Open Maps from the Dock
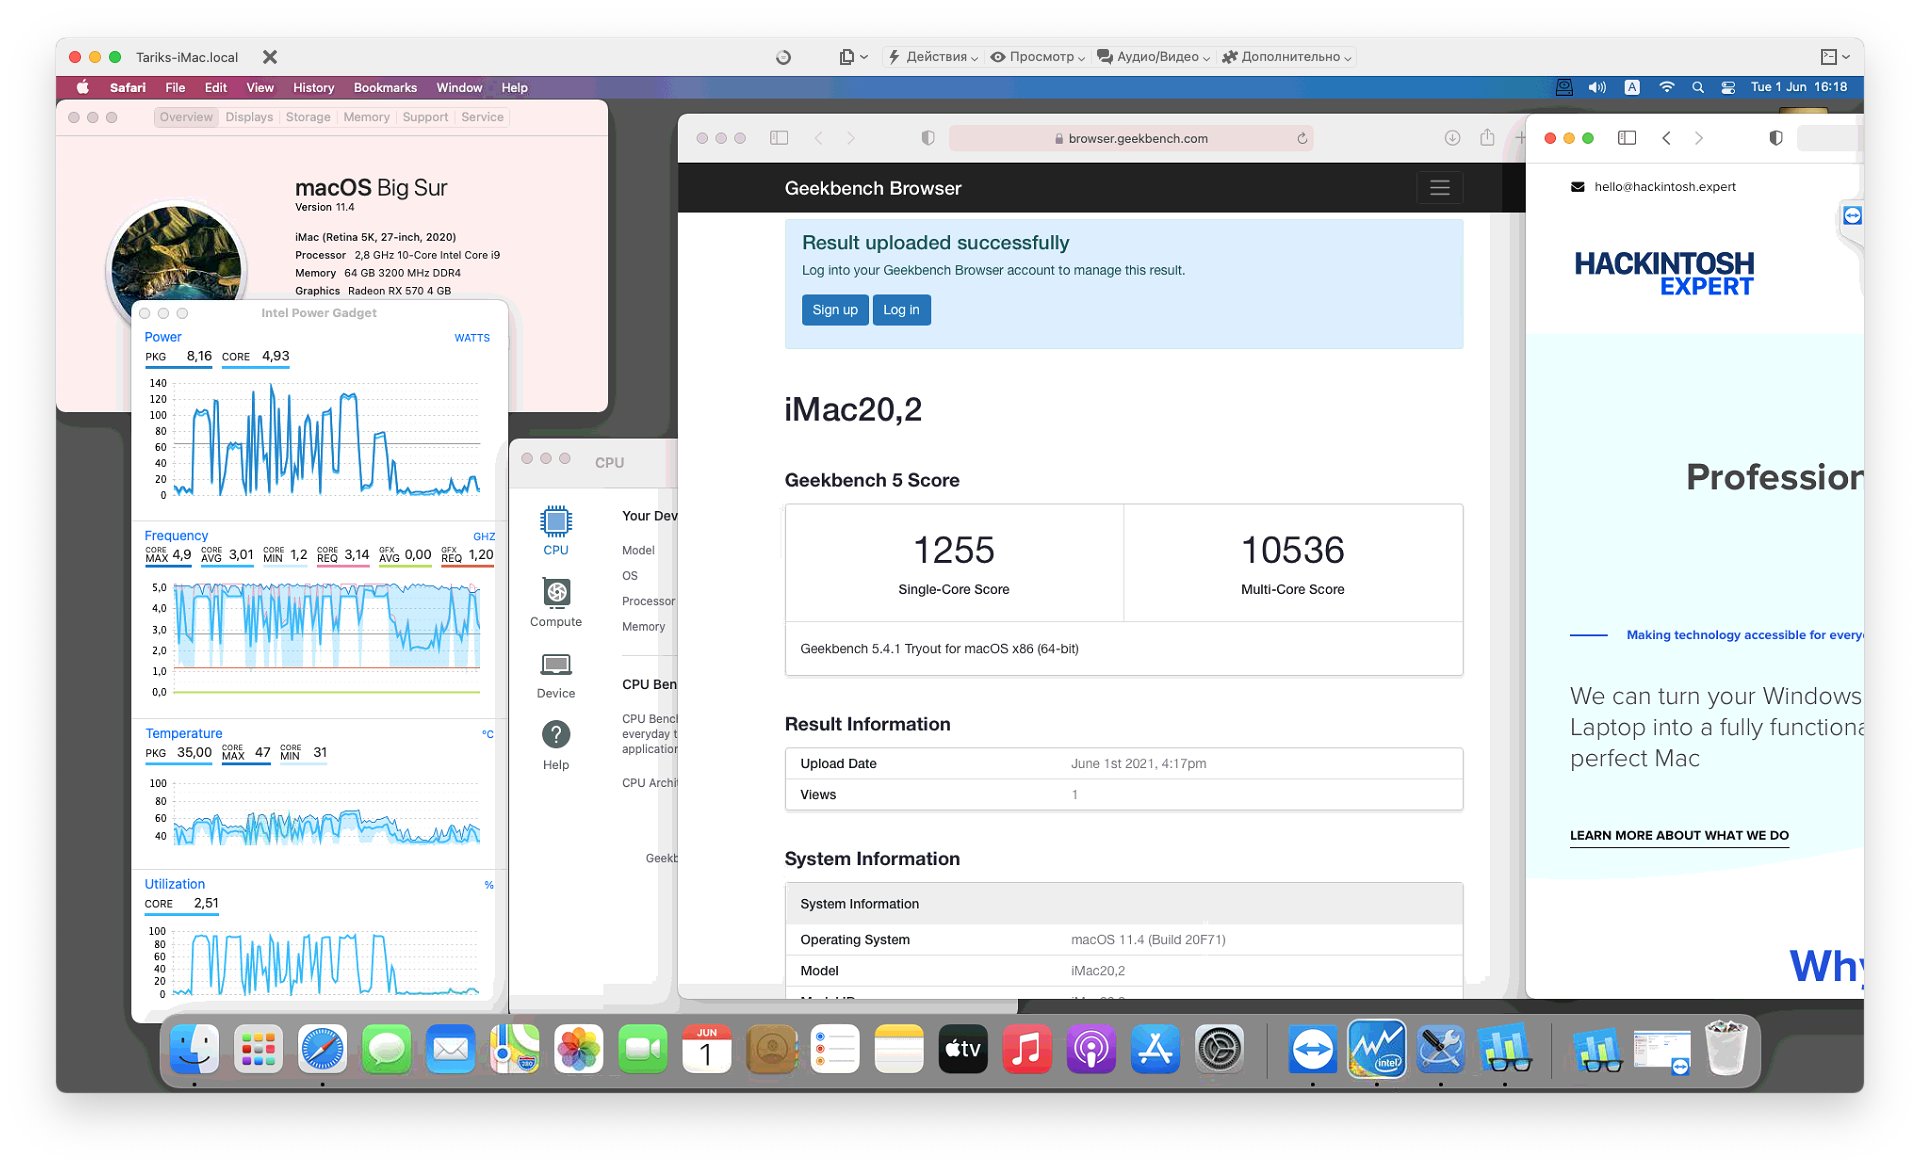 pos(514,1050)
